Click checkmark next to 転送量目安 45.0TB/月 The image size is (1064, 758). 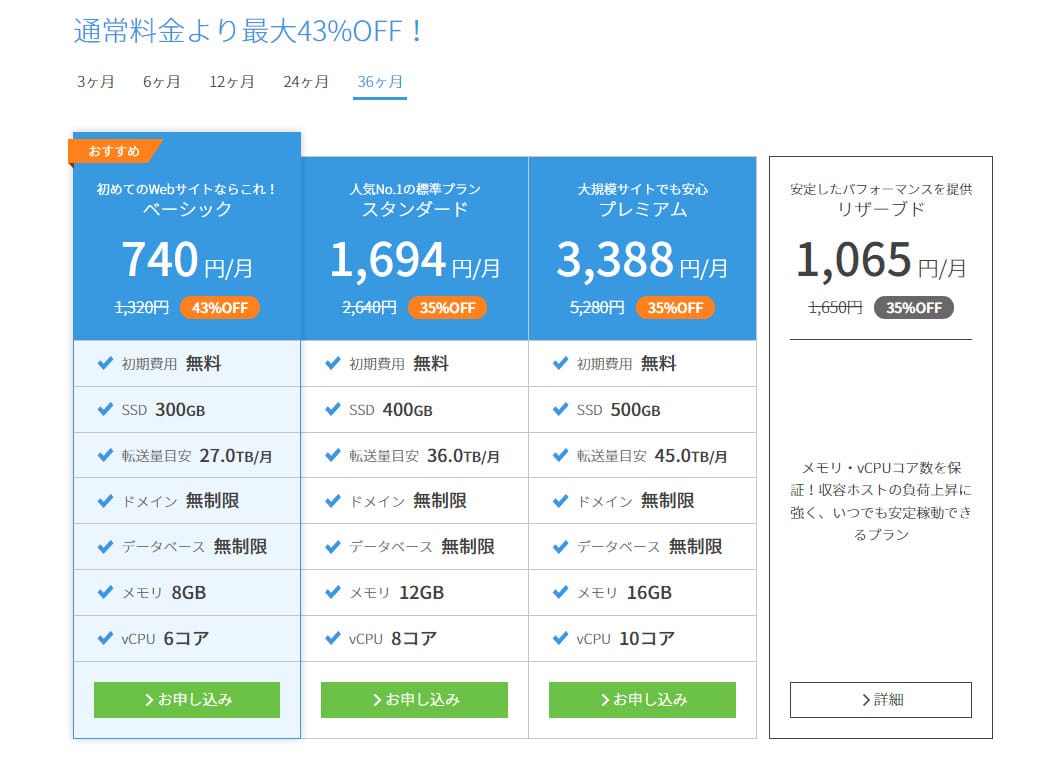[560, 455]
